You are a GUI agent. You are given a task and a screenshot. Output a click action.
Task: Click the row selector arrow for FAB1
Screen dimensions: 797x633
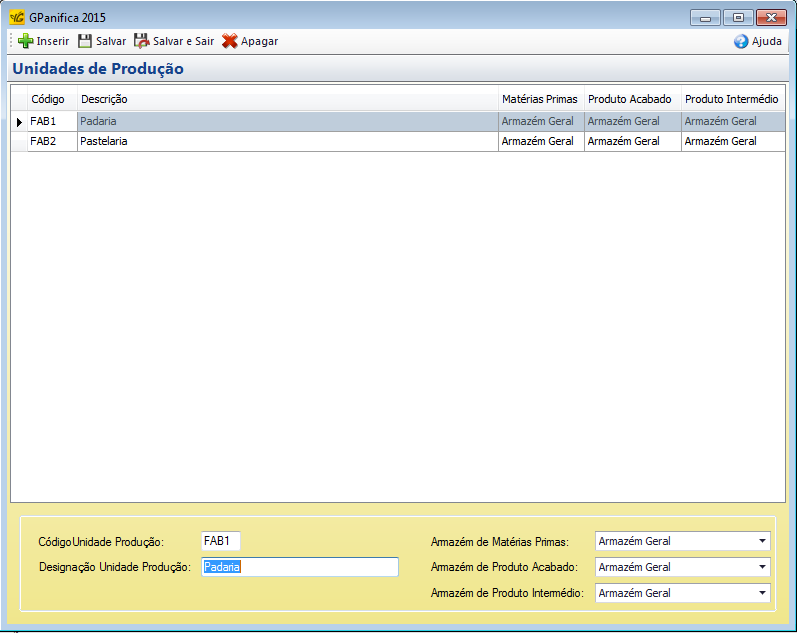[x=19, y=122]
